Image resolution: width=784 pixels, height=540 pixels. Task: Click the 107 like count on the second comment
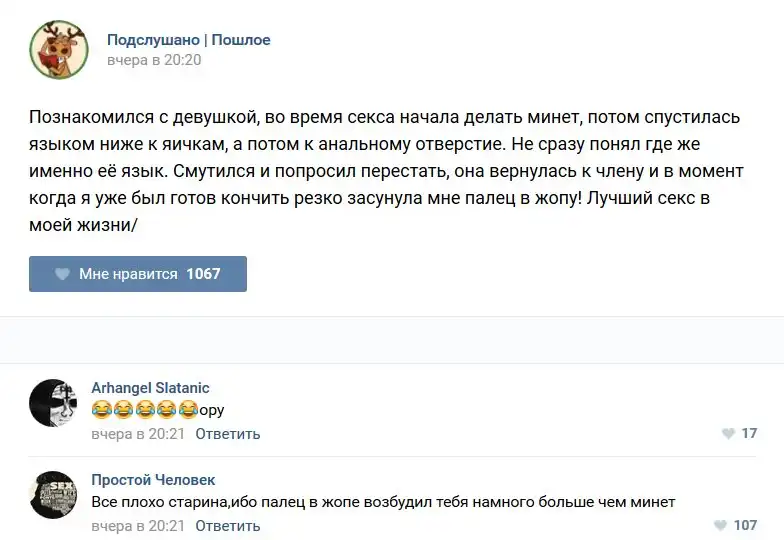click(x=745, y=526)
